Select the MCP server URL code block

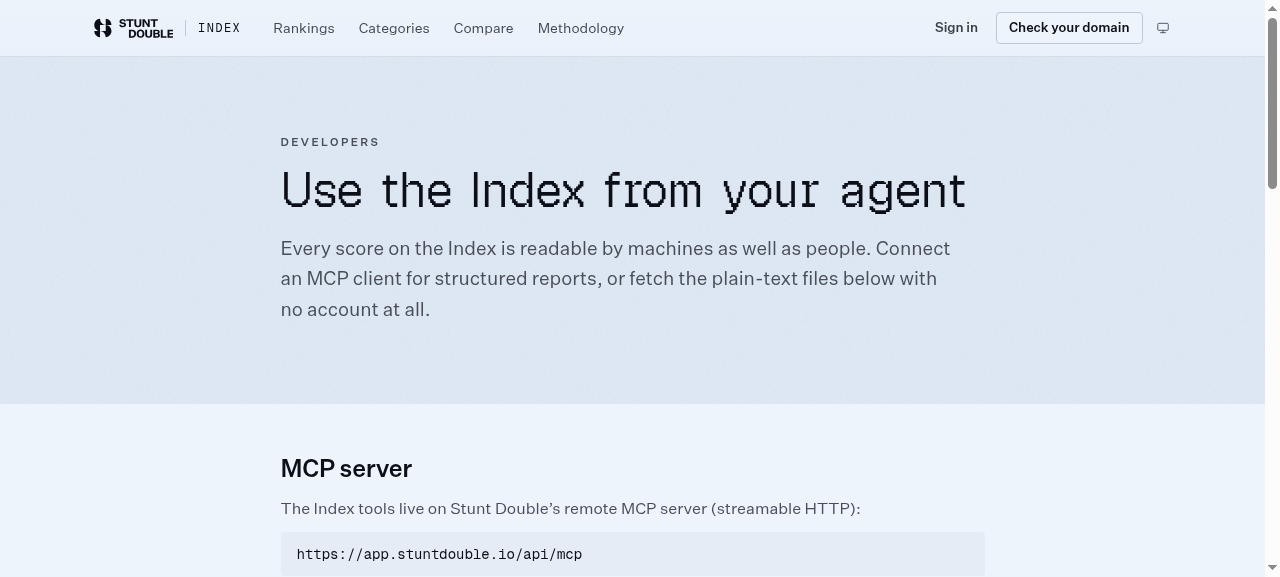click(x=633, y=554)
